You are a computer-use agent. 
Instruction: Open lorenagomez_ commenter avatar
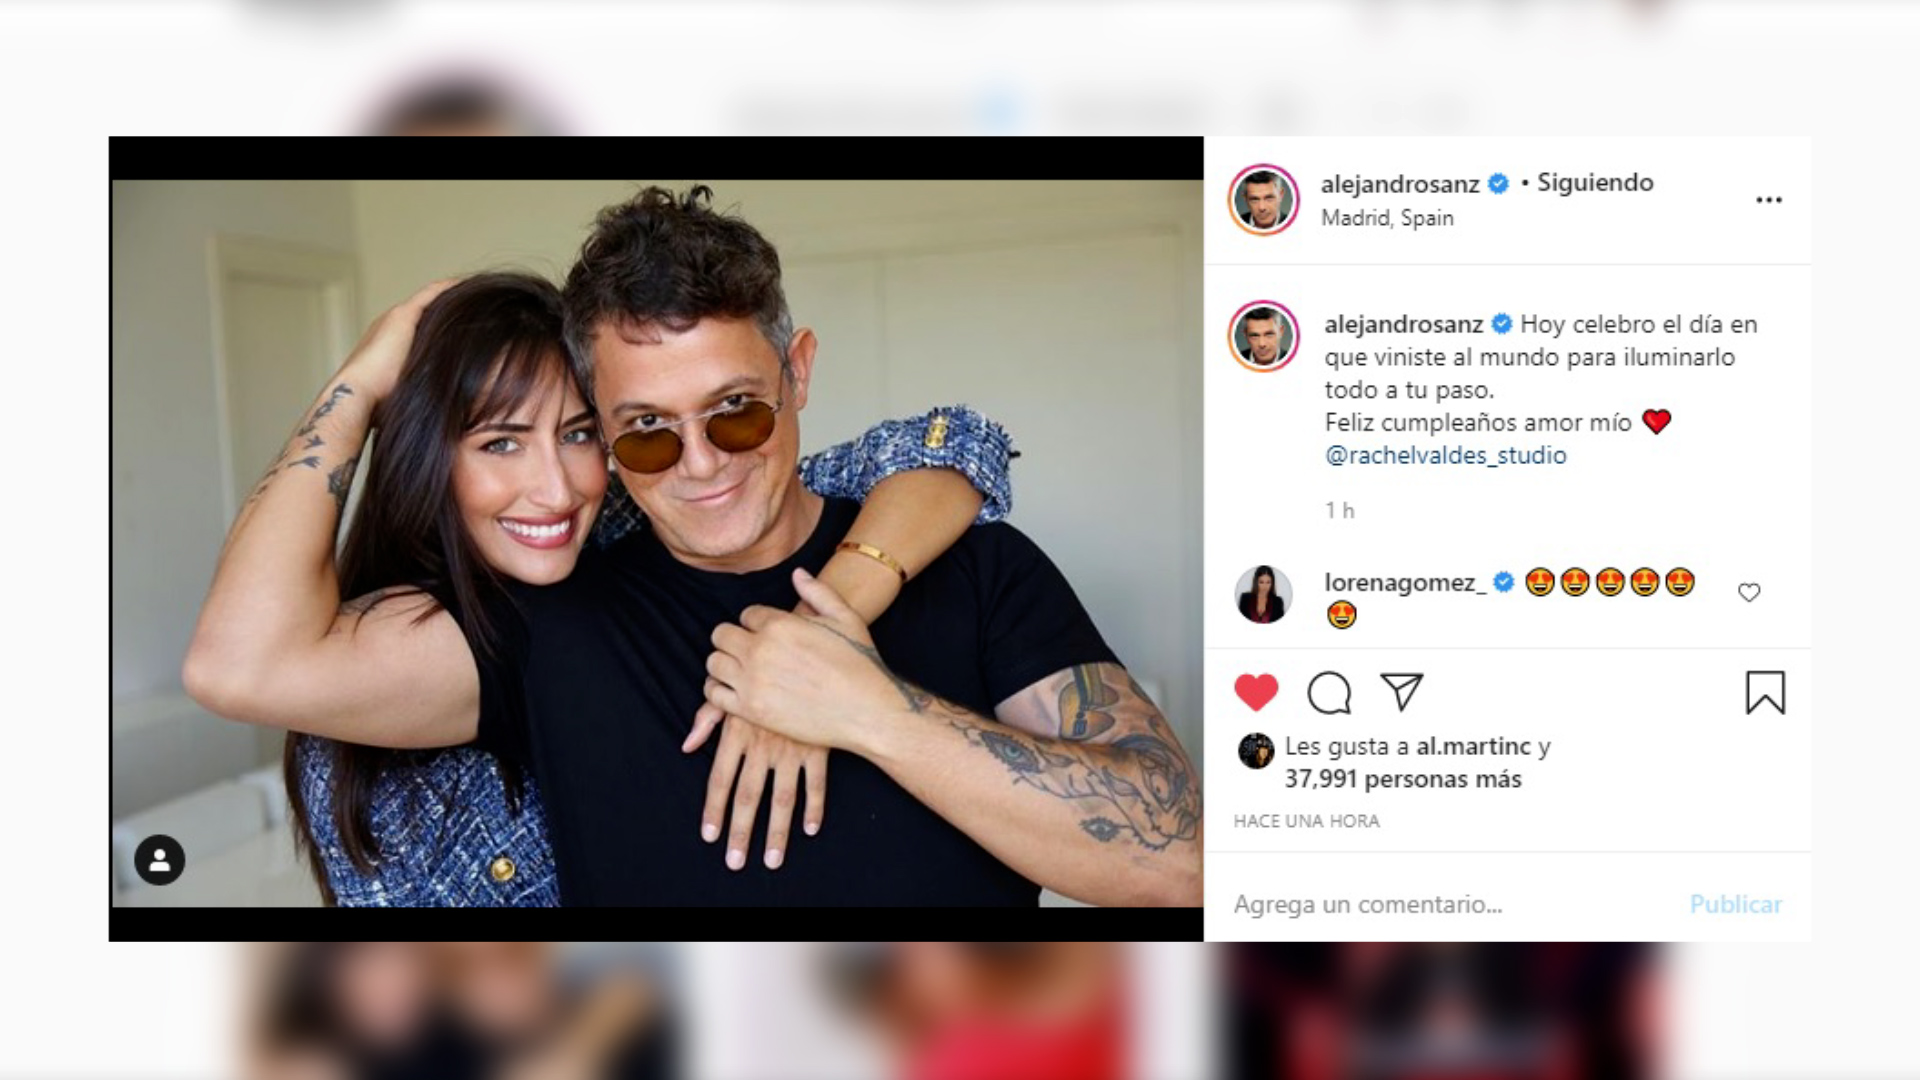tap(1263, 594)
